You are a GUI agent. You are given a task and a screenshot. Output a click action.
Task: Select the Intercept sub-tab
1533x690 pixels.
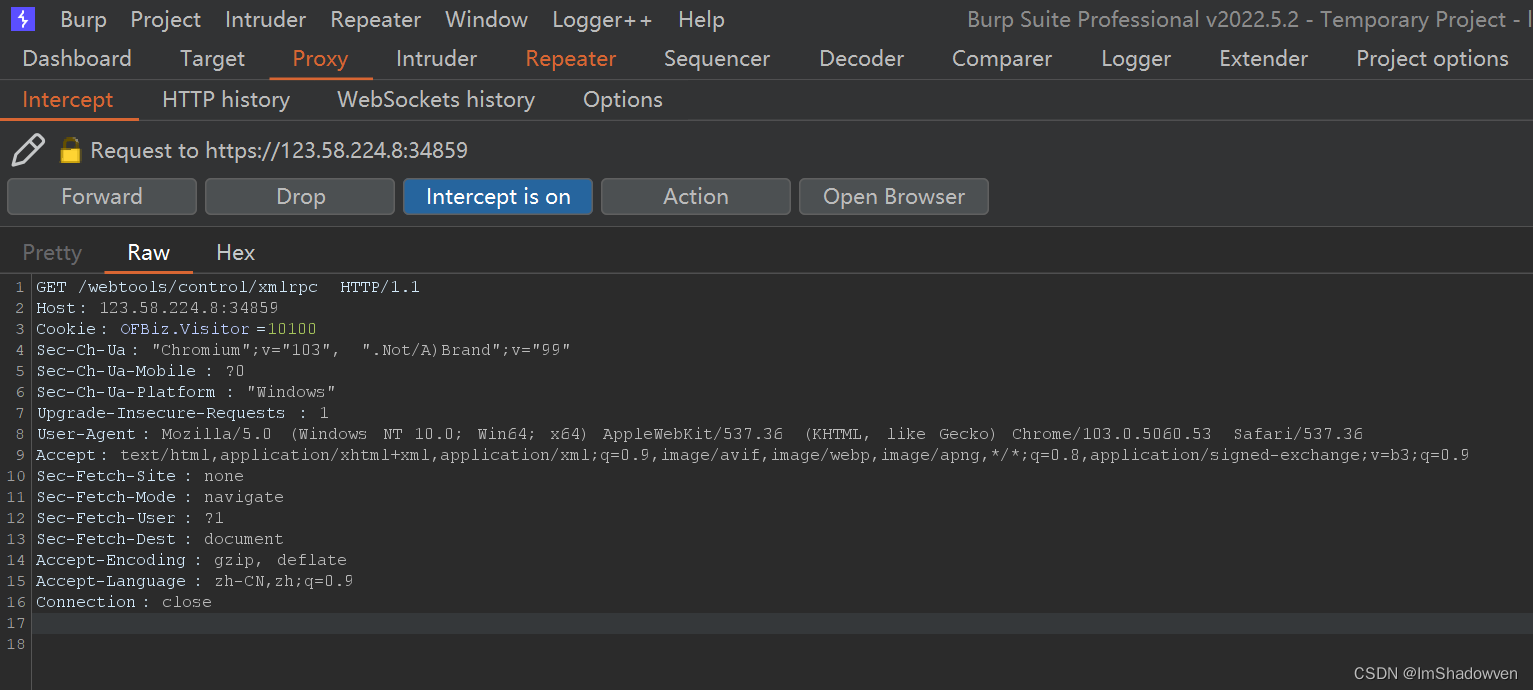coord(68,100)
